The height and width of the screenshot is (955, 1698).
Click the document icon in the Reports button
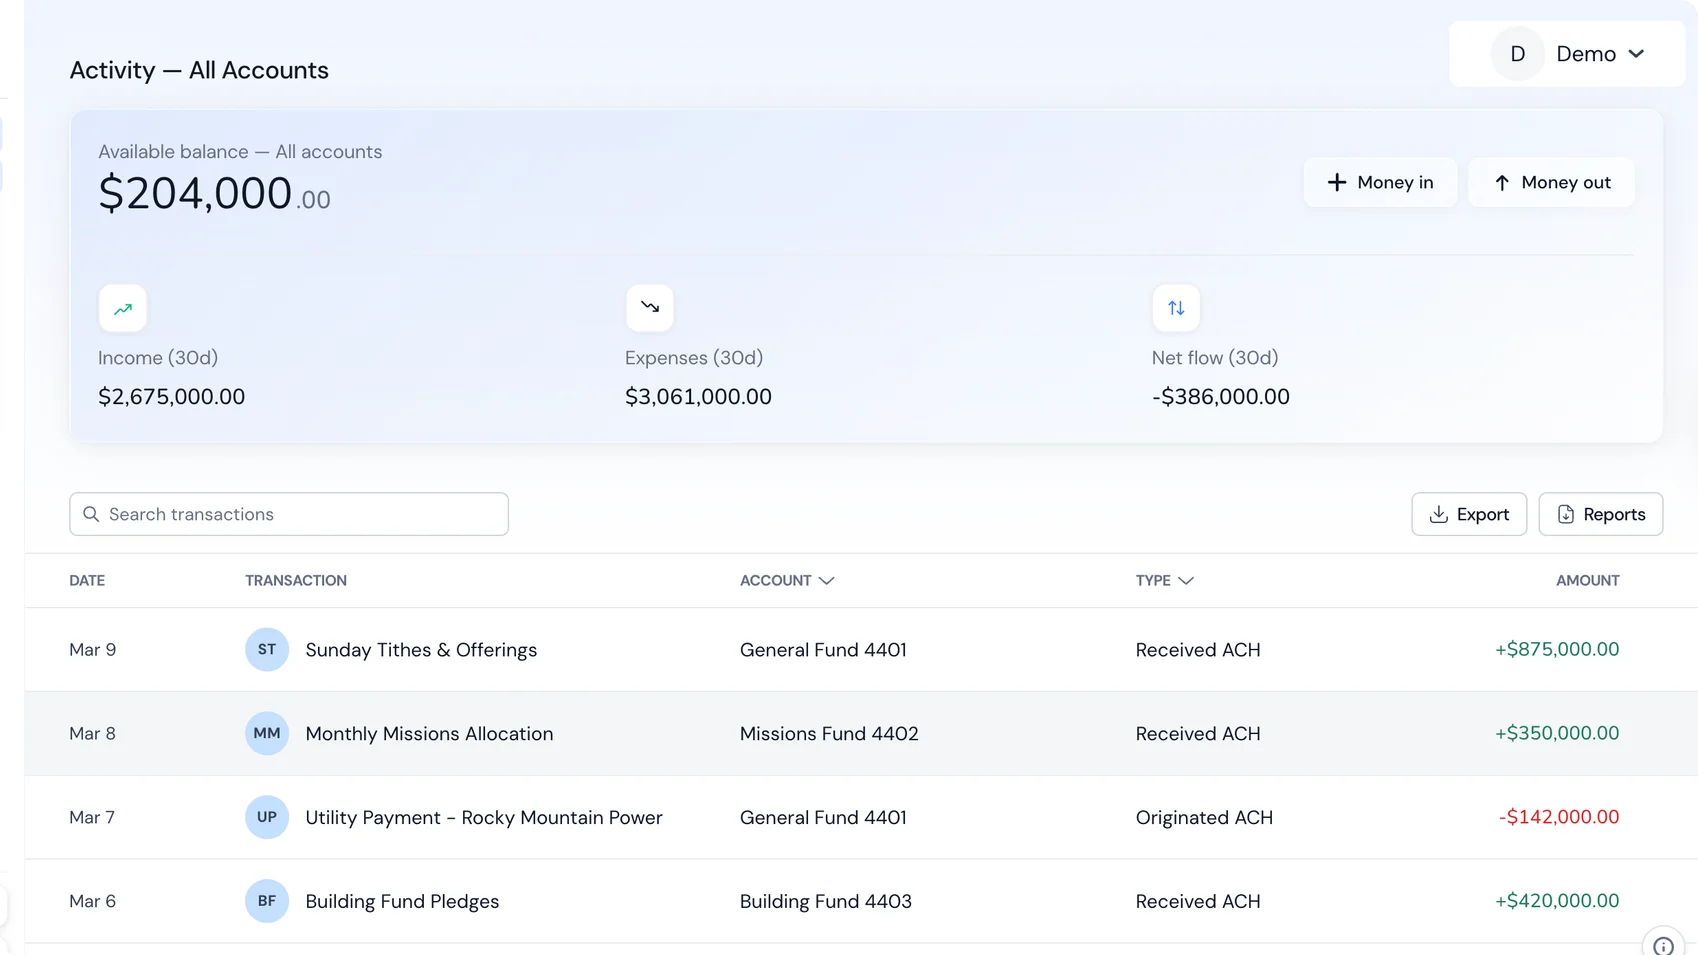tap(1566, 514)
